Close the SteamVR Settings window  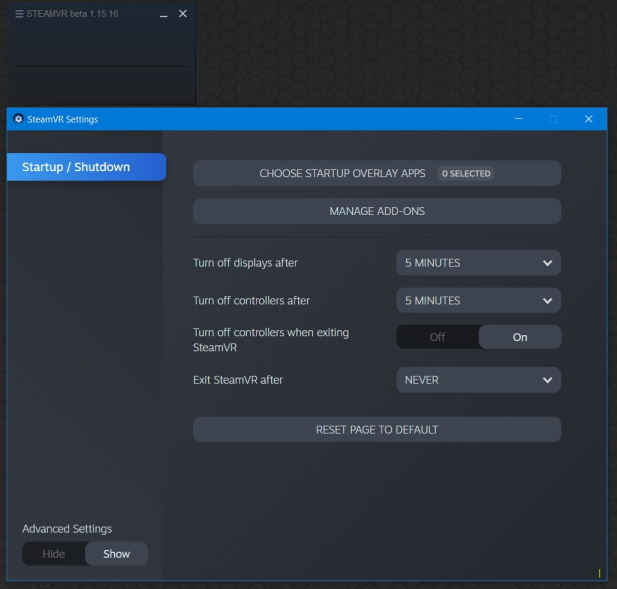click(588, 119)
